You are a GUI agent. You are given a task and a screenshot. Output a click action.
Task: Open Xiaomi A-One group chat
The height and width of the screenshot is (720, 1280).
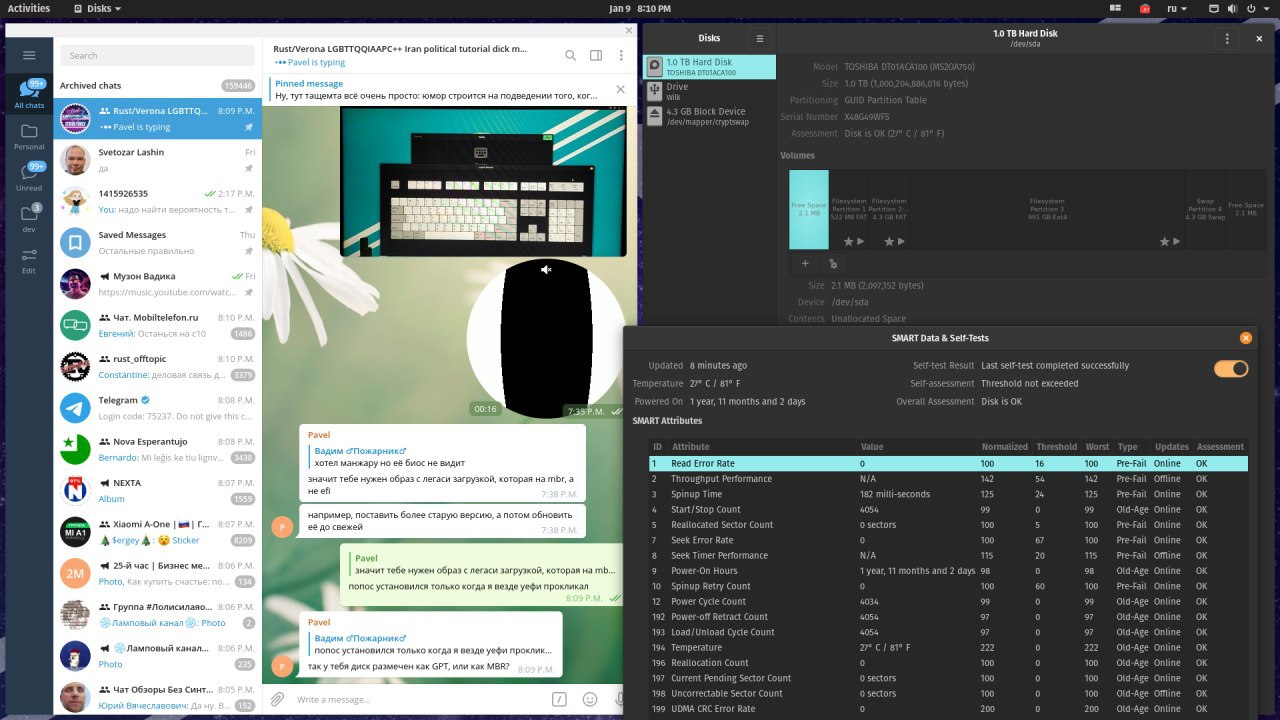[x=158, y=532]
